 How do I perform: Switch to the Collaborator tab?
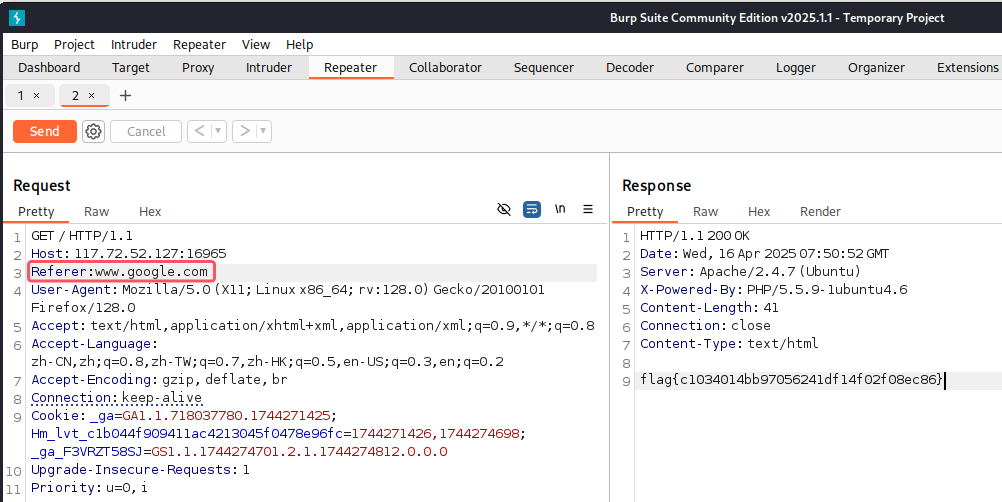[445, 68]
